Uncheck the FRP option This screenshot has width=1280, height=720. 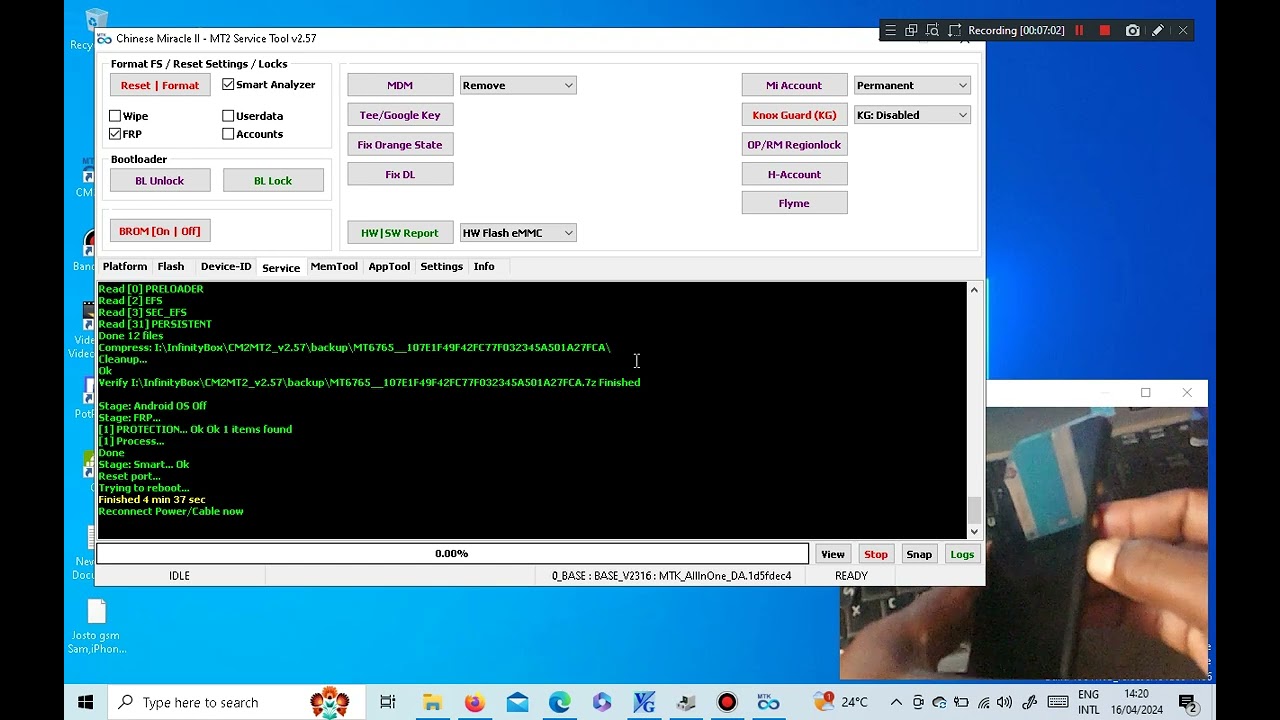click(116, 131)
